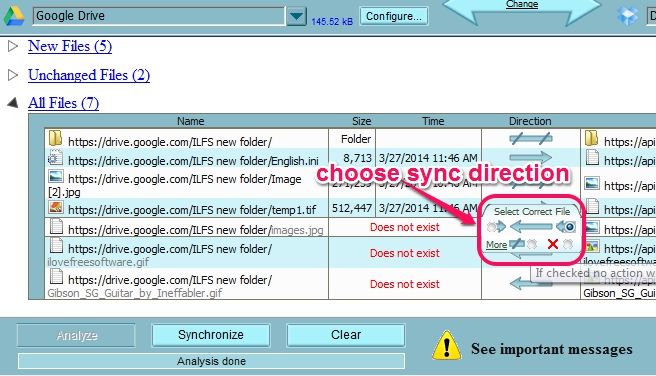Expand the Unchanged Files (2) triangle
Viewport: 656px width, 376px height.
coord(13,75)
